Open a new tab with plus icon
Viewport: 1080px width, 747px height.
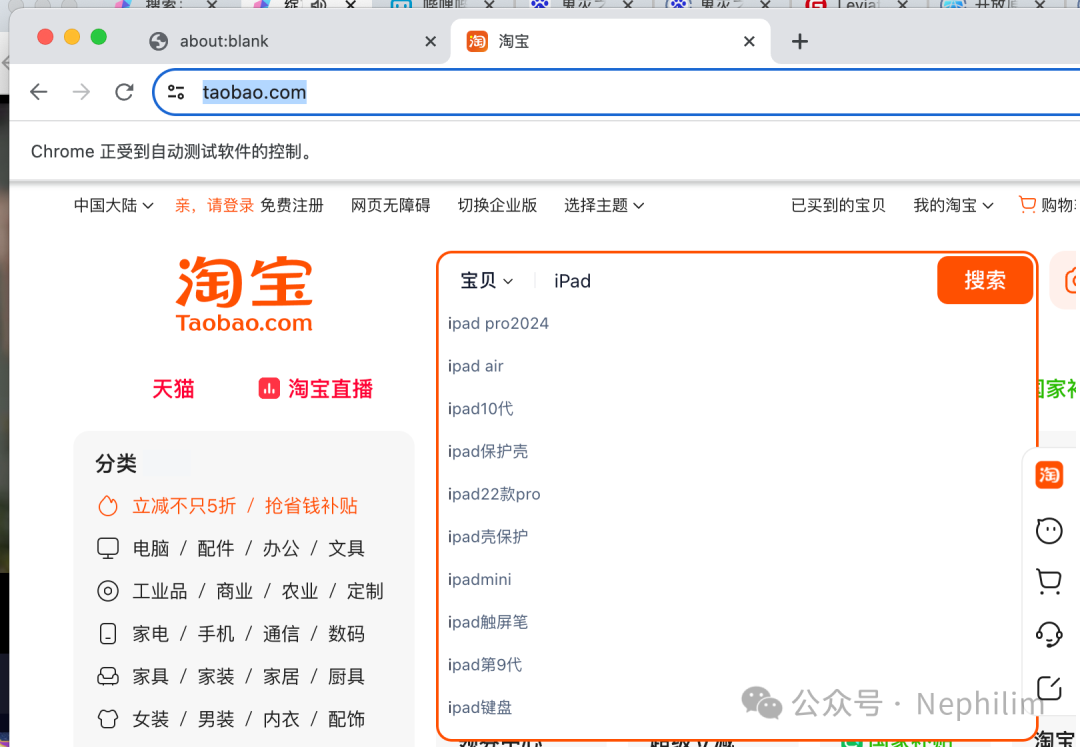(x=800, y=41)
